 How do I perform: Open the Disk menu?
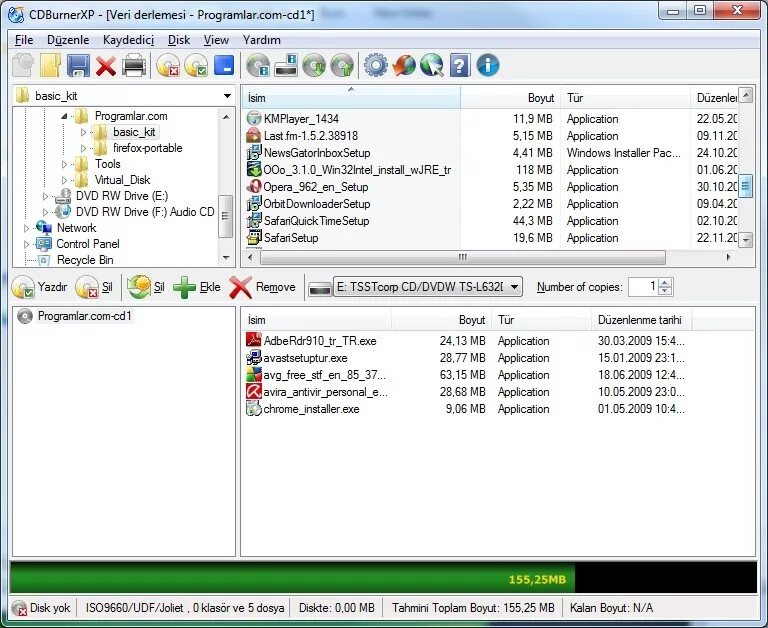[x=179, y=40]
